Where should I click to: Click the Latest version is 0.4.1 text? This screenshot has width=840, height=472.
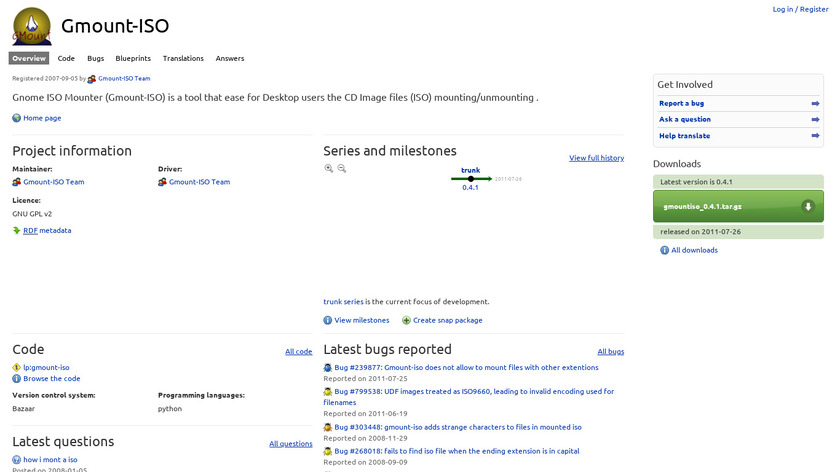point(696,182)
